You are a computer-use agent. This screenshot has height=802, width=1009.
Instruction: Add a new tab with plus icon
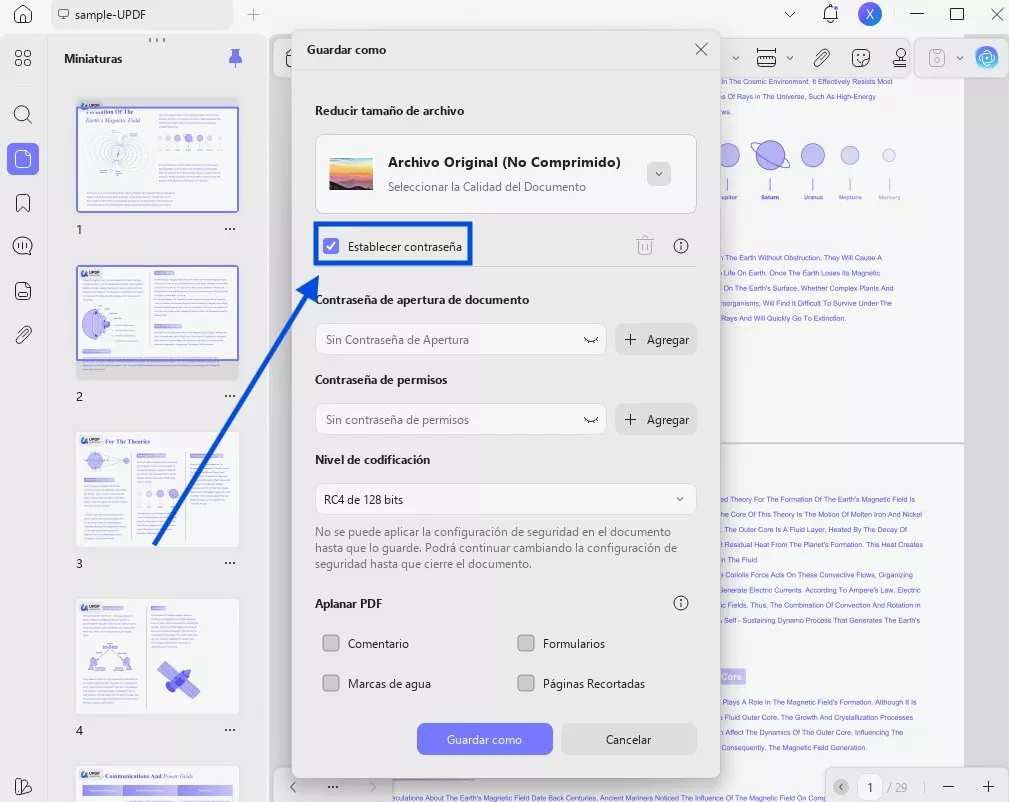tap(254, 14)
